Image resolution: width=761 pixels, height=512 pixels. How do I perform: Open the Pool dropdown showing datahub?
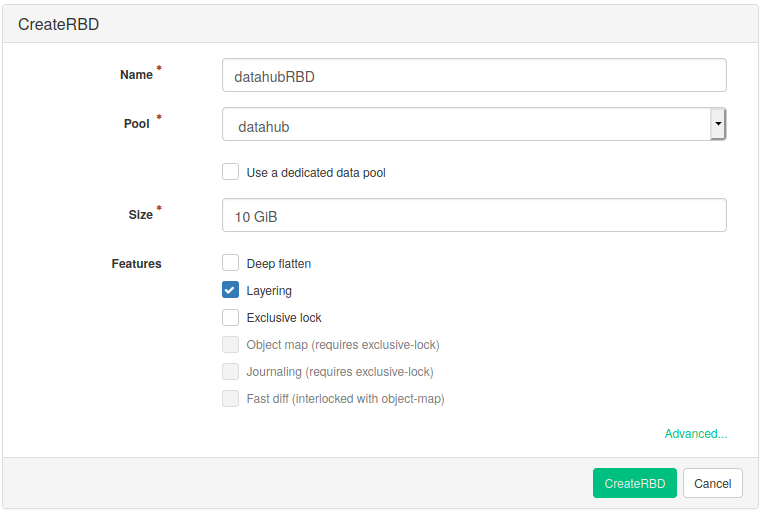(465, 125)
